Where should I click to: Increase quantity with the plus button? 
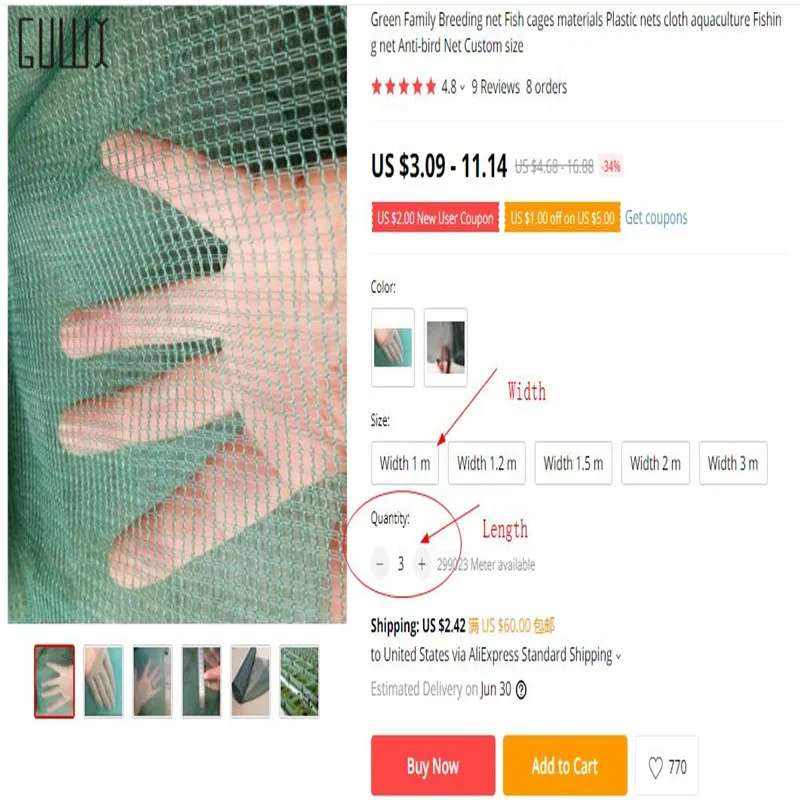tap(422, 564)
